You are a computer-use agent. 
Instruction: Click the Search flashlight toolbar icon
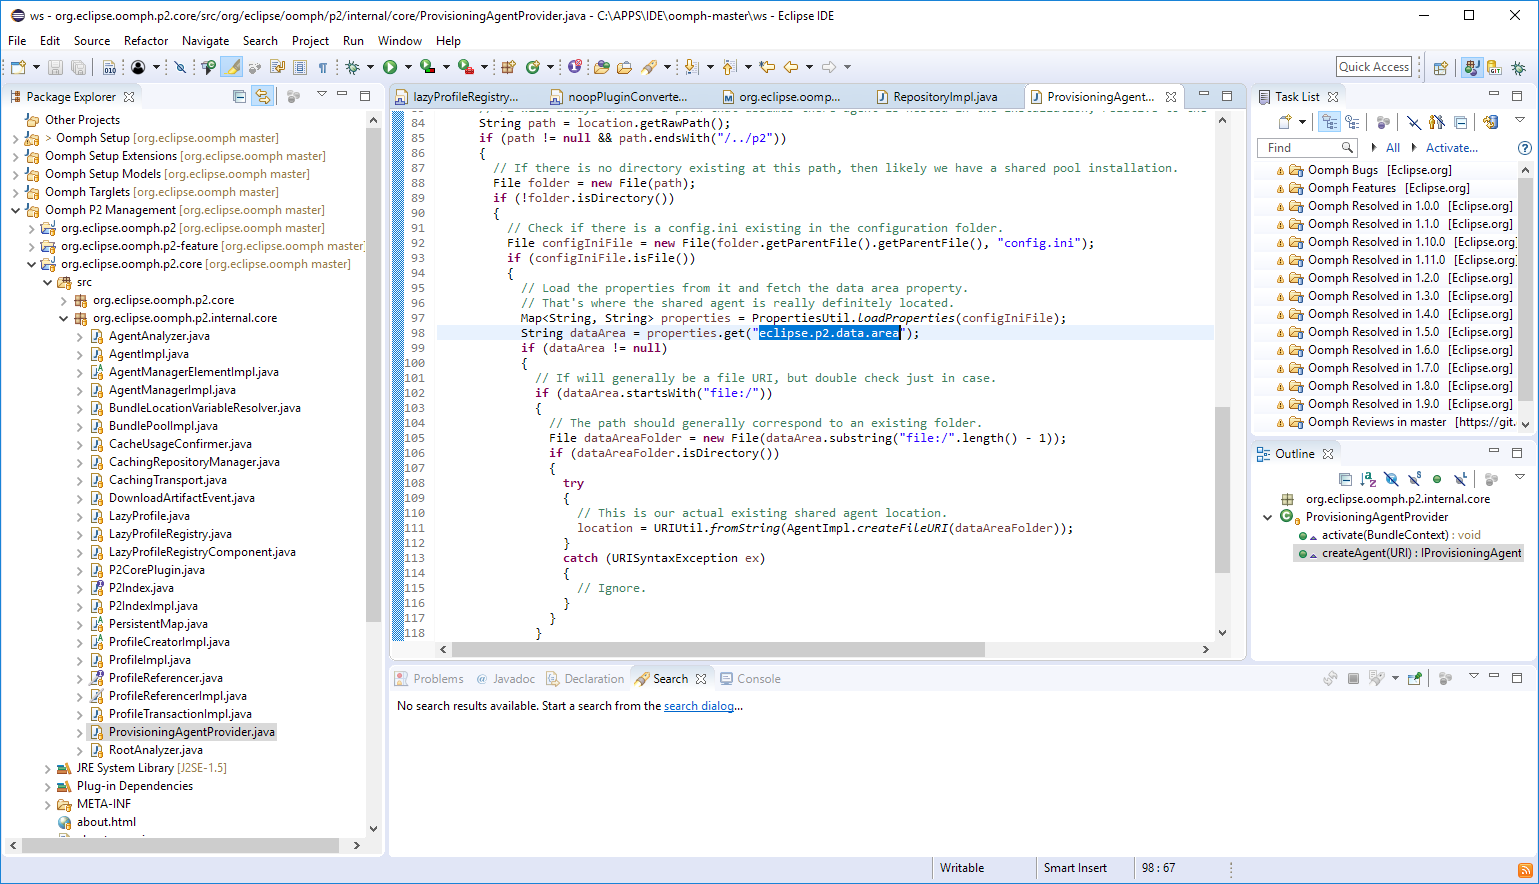pos(648,67)
